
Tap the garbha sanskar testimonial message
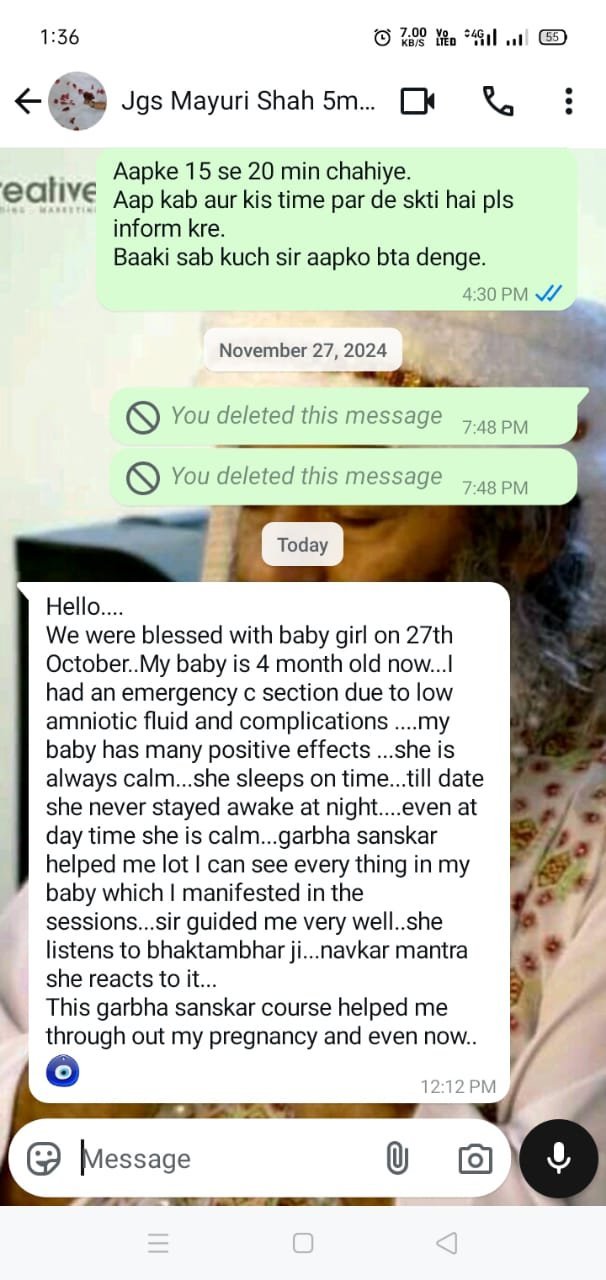[269, 842]
